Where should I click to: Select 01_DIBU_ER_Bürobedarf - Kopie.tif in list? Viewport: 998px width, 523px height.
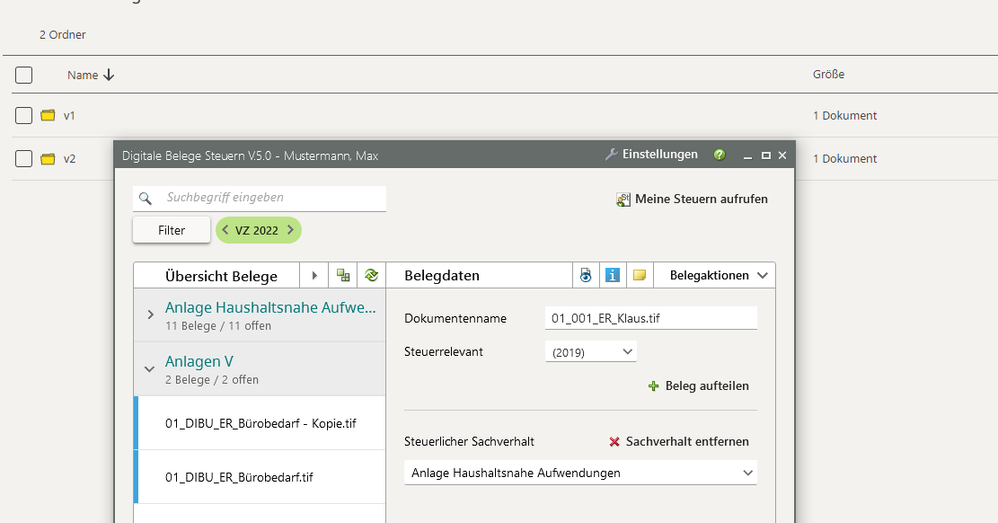tap(260, 423)
